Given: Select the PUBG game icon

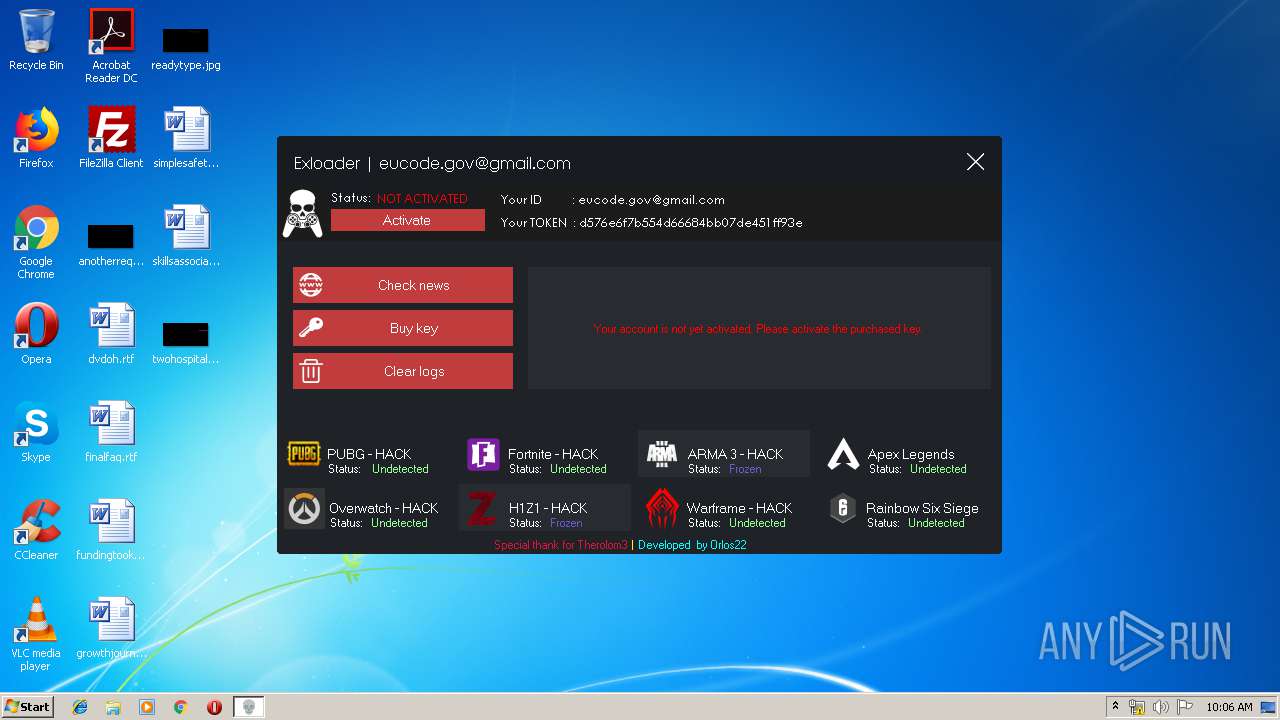Looking at the screenshot, I should click(x=304, y=454).
